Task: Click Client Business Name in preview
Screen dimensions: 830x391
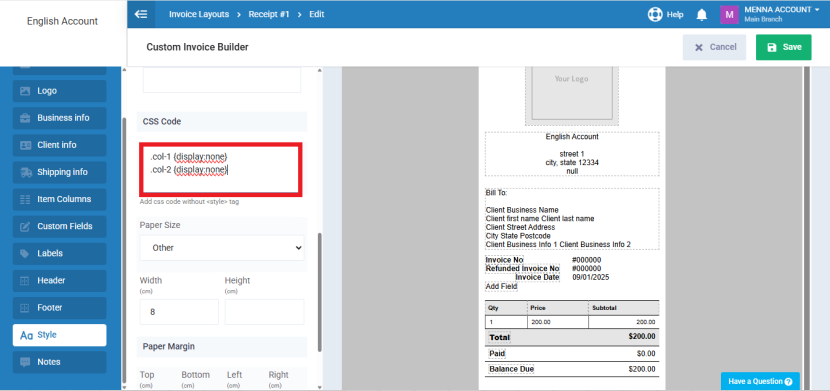Action: (522, 210)
